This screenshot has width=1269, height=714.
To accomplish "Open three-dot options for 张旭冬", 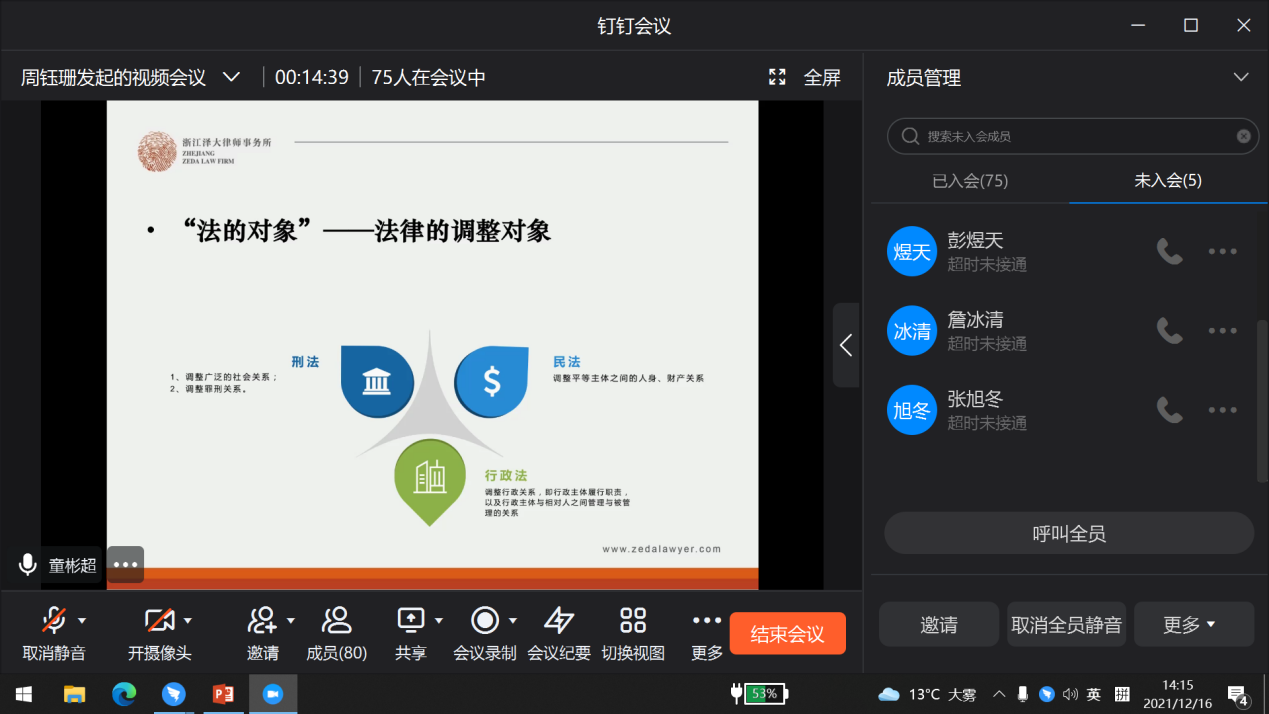I will tap(1222, 409).
